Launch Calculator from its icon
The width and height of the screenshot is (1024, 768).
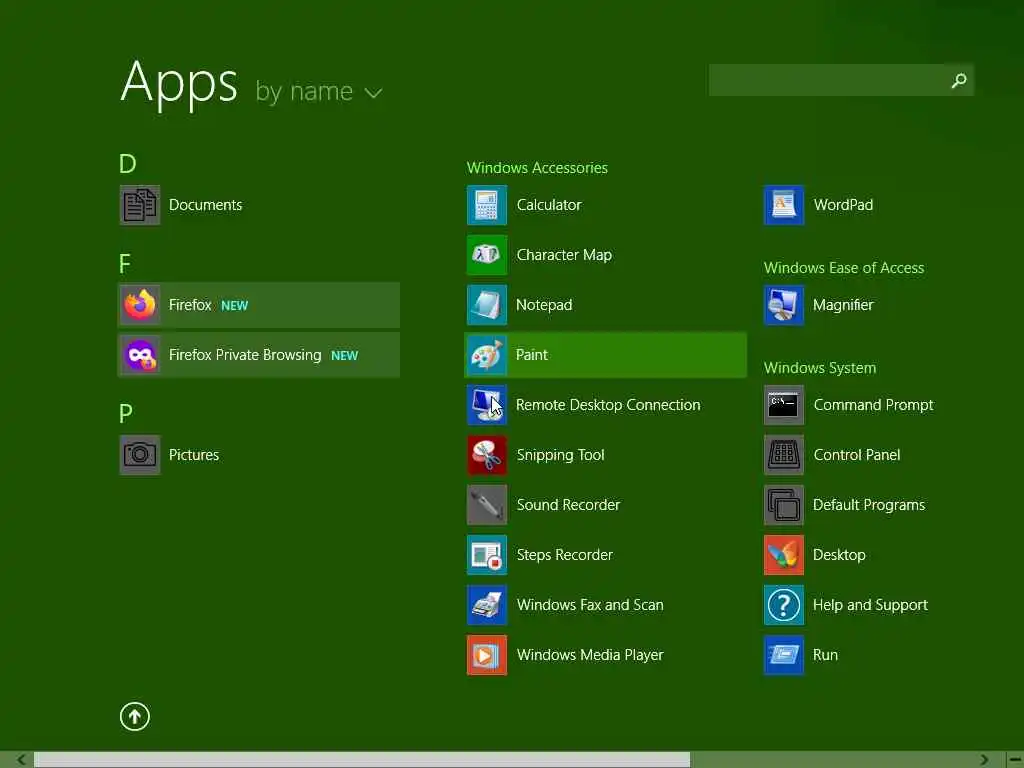pyautogui.click(x=487, y=205)
